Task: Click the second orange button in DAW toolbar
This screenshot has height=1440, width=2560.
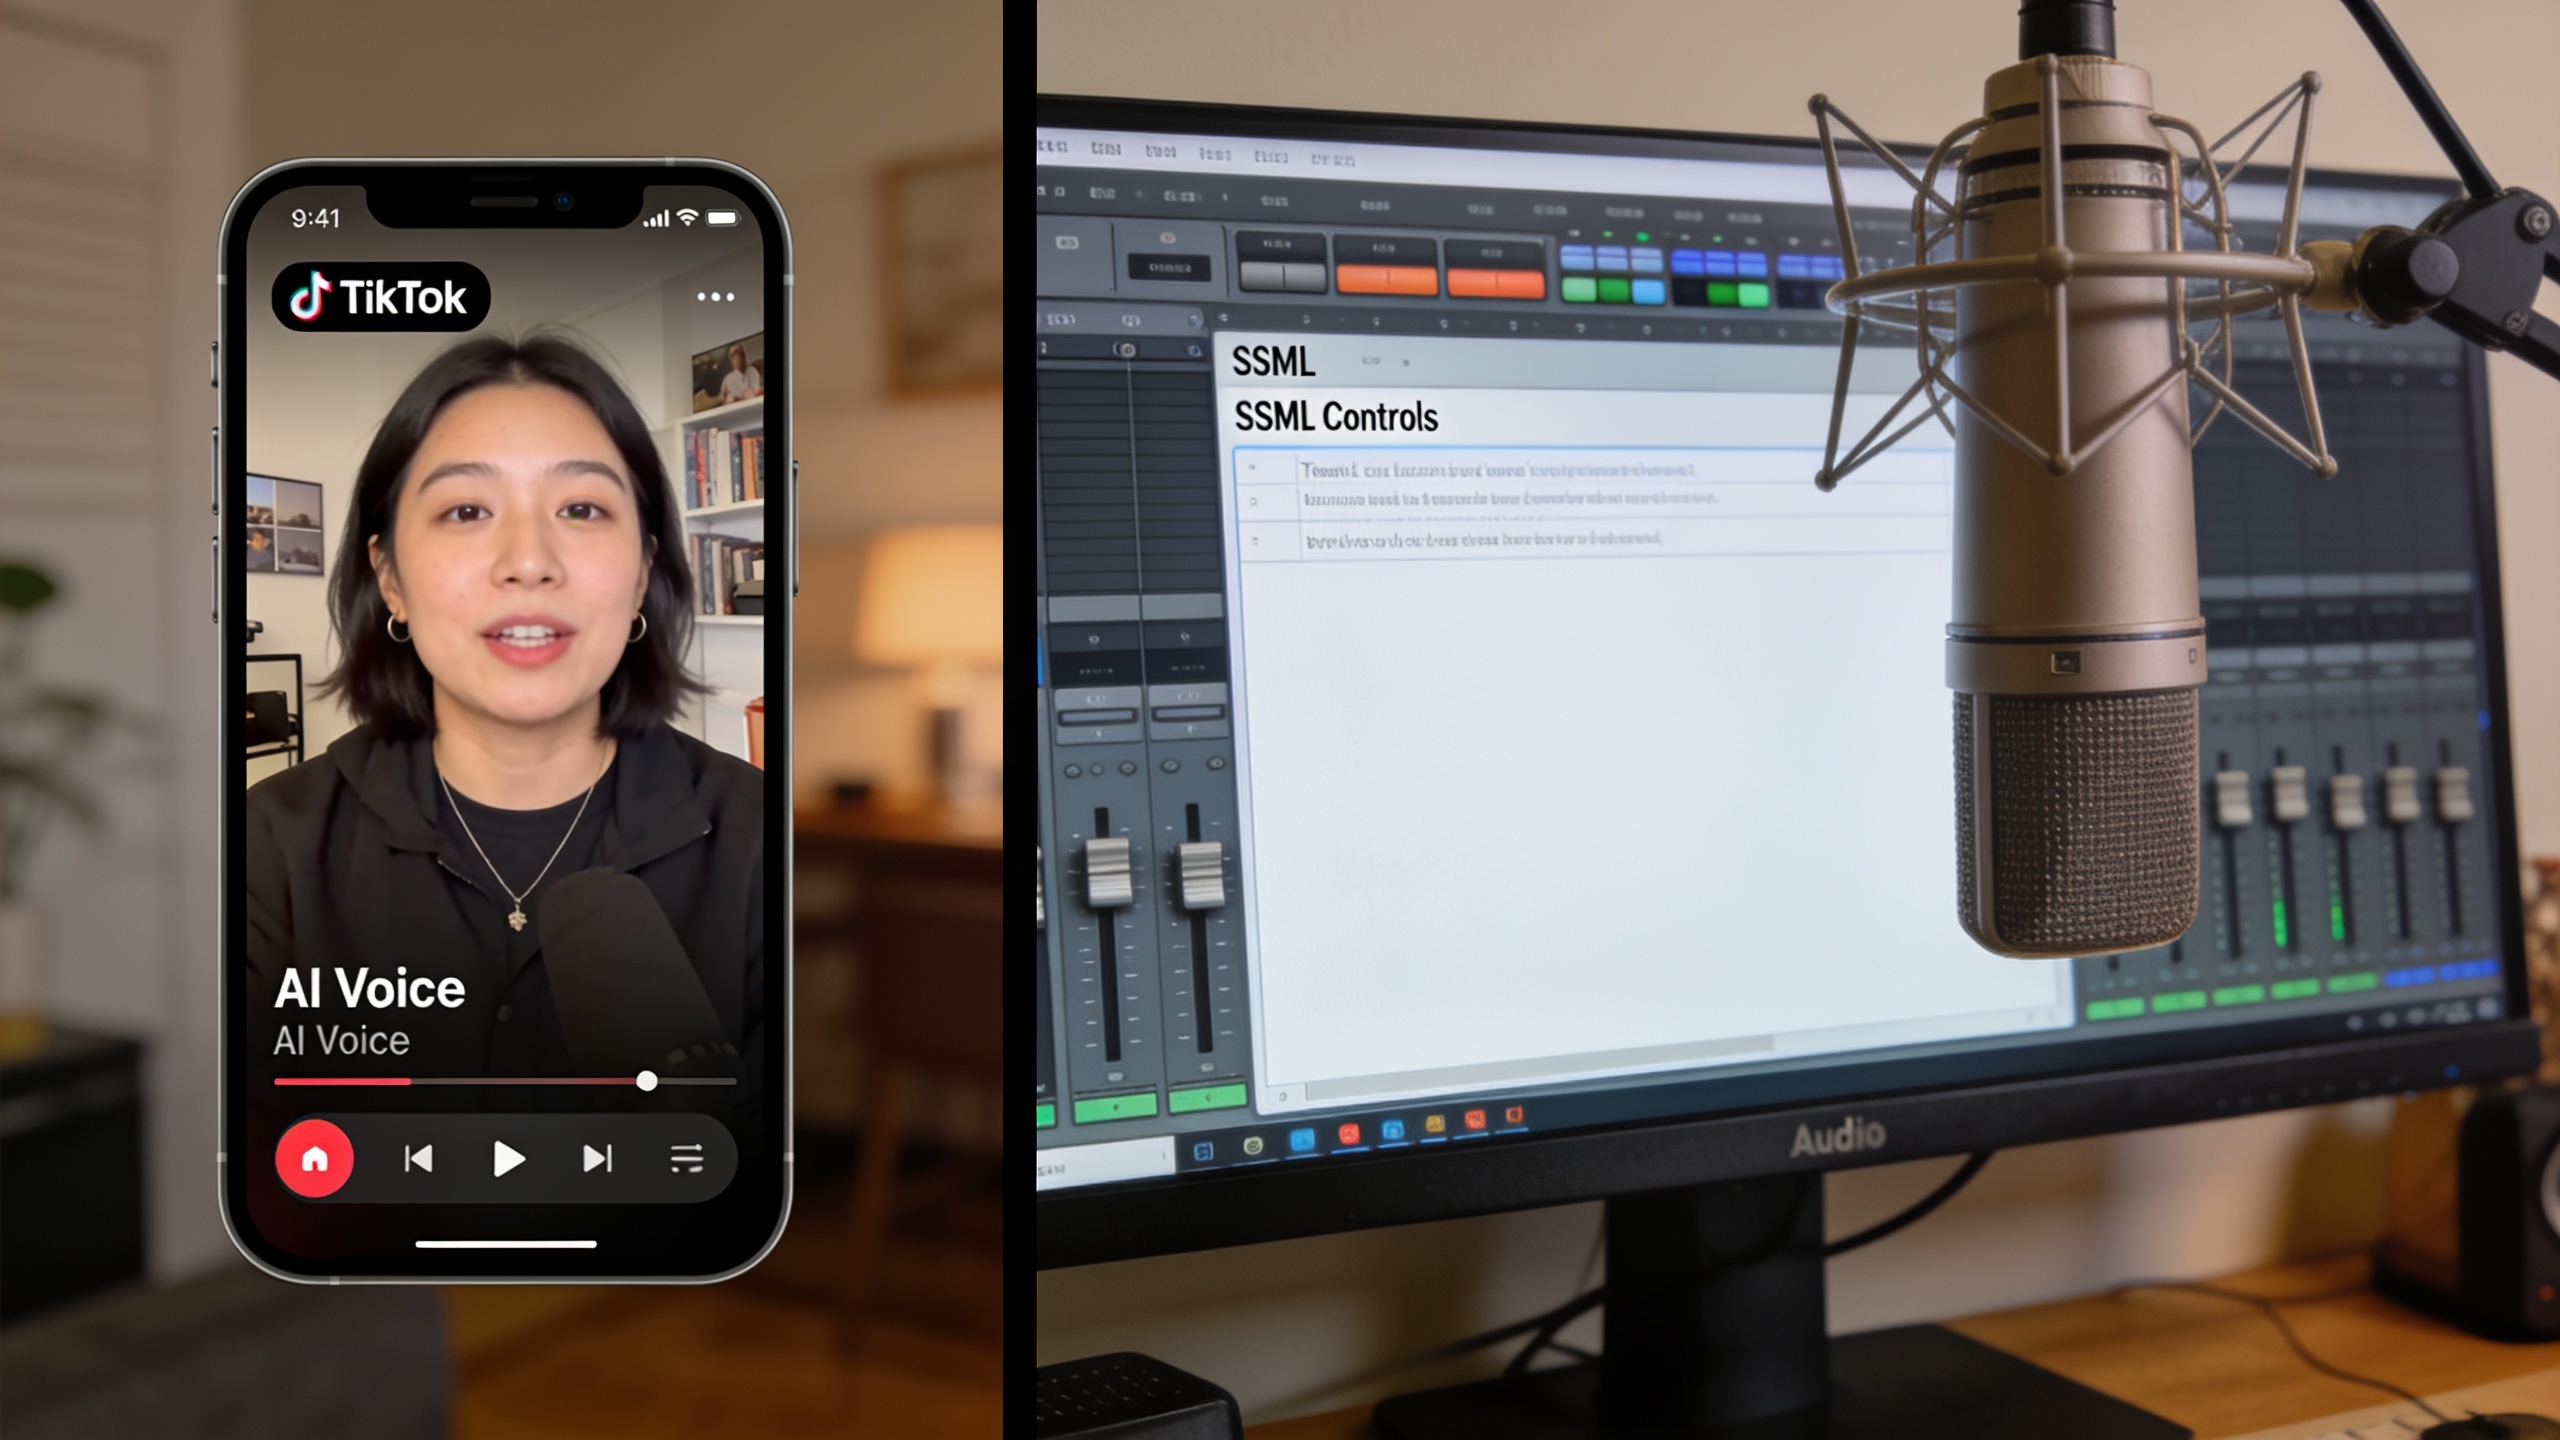Action: click(x=1495, y=284)
